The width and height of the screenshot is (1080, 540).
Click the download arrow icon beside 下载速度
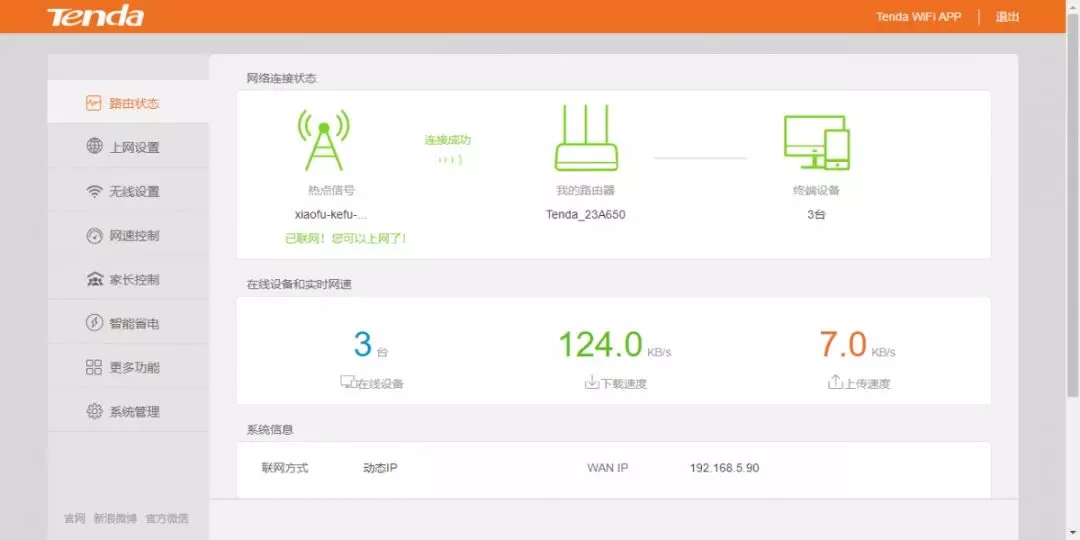592,382
